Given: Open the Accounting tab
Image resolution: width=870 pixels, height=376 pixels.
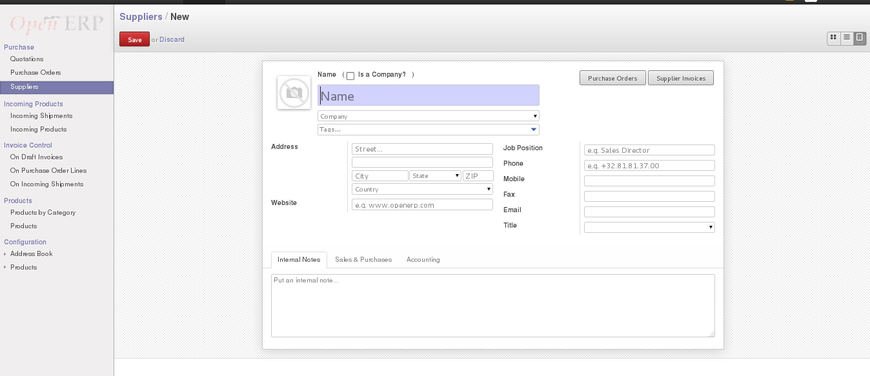Looking at the screenshot, I should point(423,260).
